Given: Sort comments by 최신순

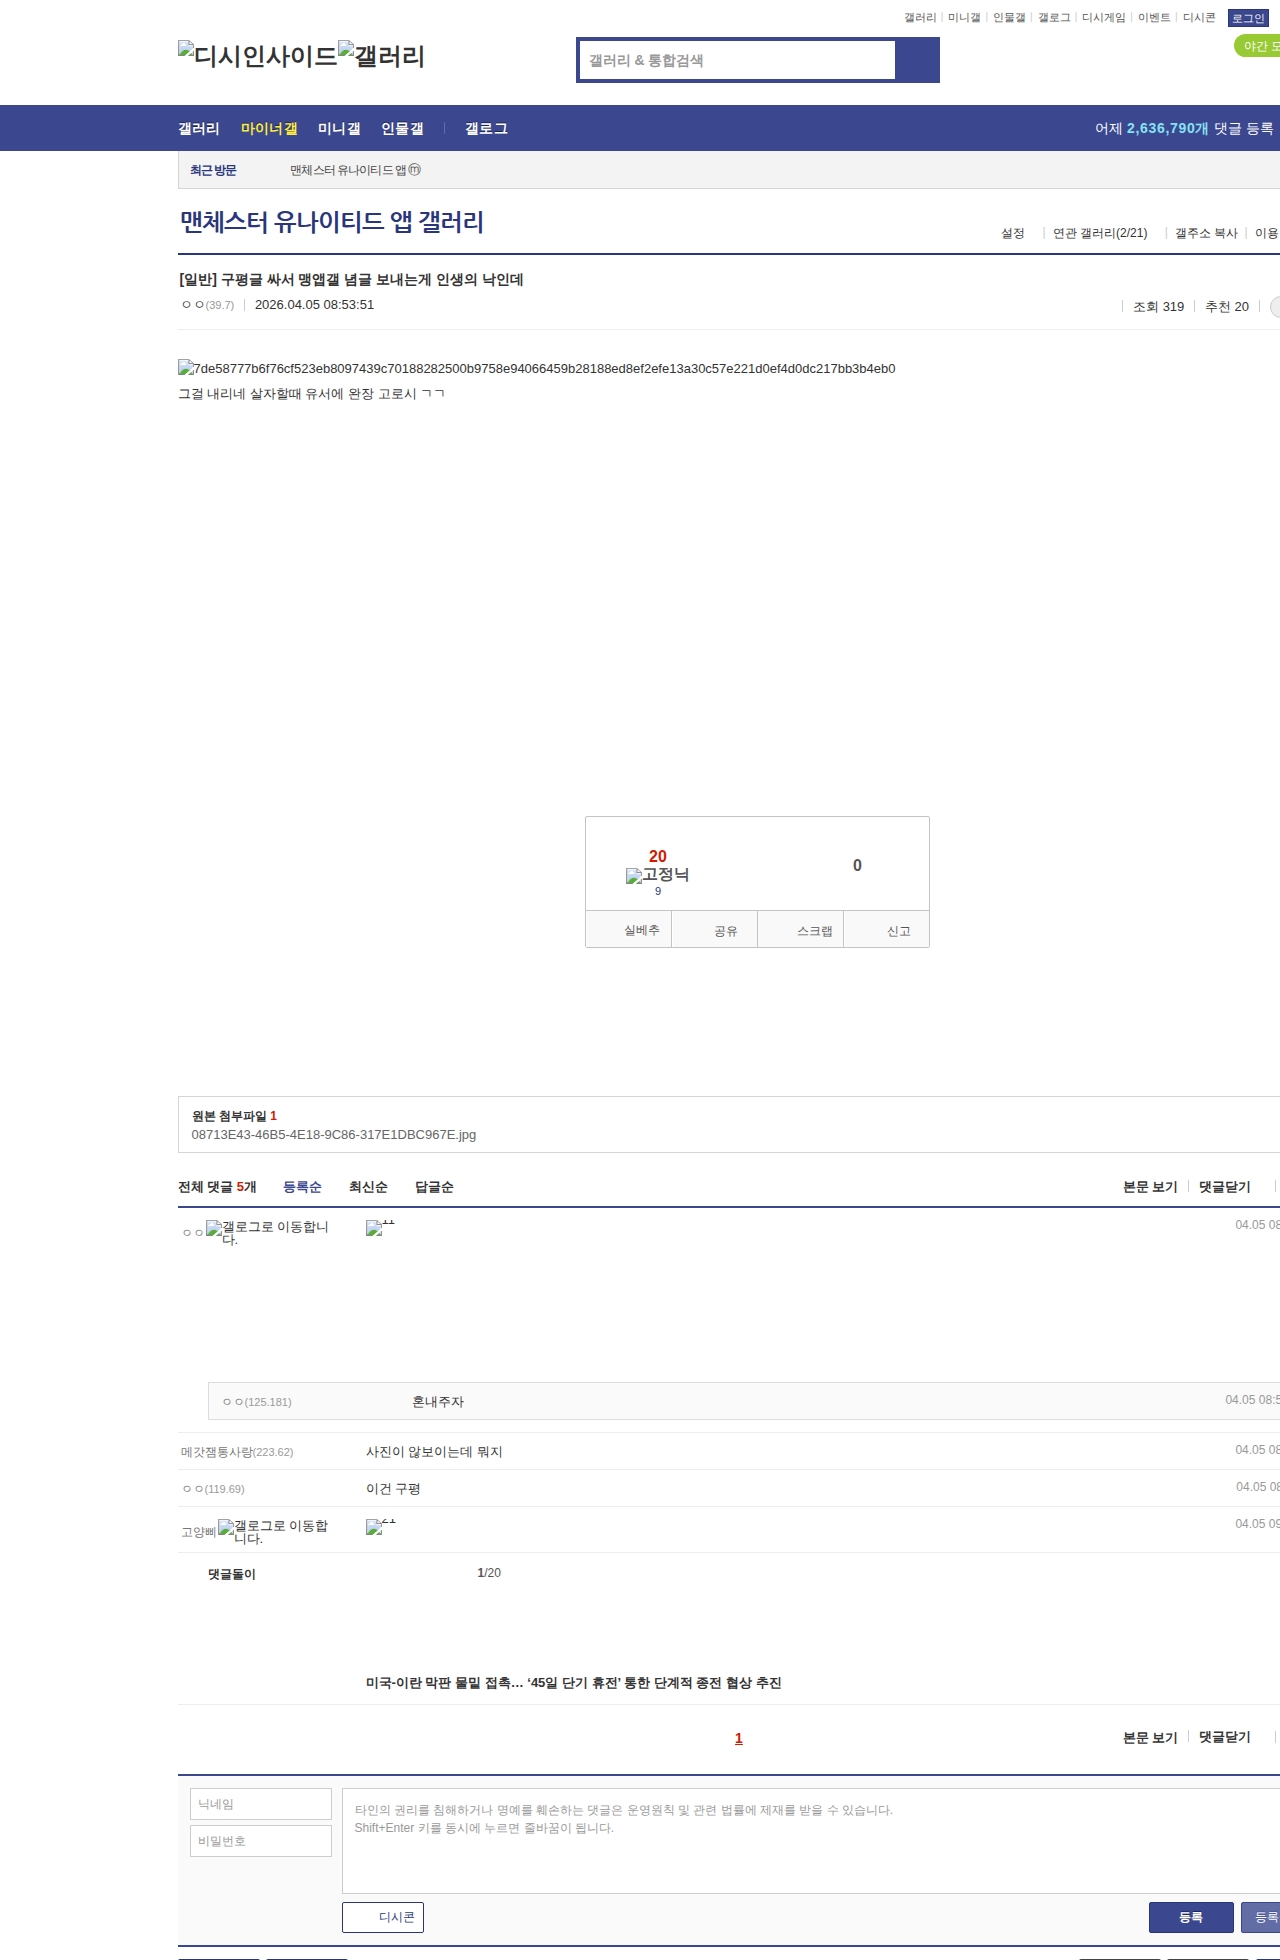Looking at the screenshot, I should pos(367,1187).
